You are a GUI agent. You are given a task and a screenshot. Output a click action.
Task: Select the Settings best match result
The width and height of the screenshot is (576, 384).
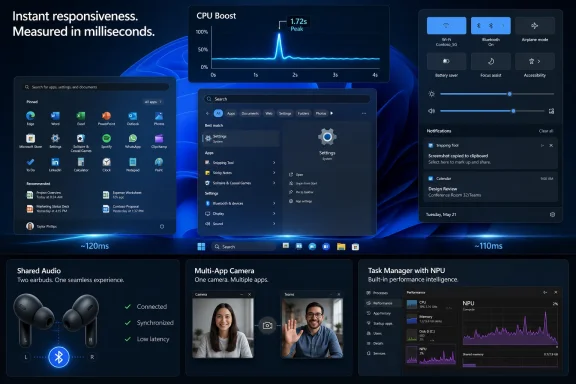tap(241, 139)
